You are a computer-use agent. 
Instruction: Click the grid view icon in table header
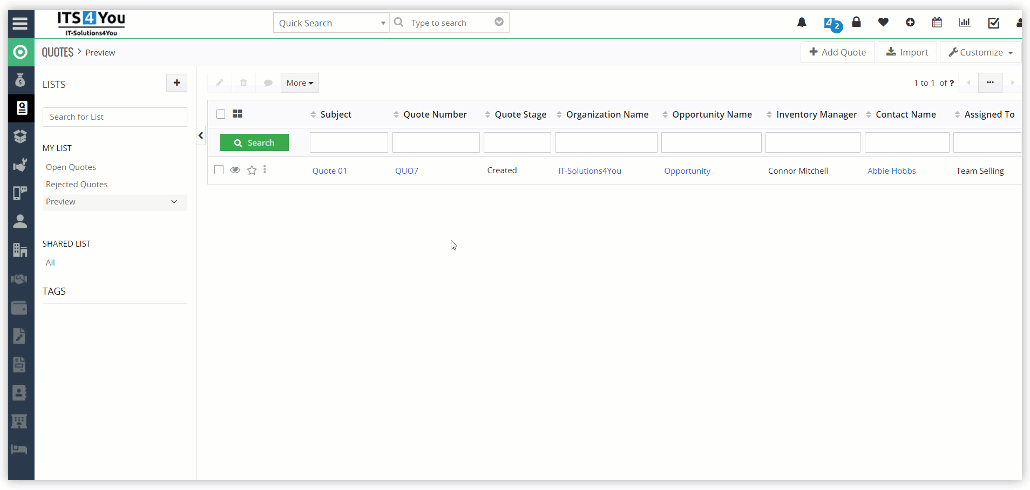point(238,114)
